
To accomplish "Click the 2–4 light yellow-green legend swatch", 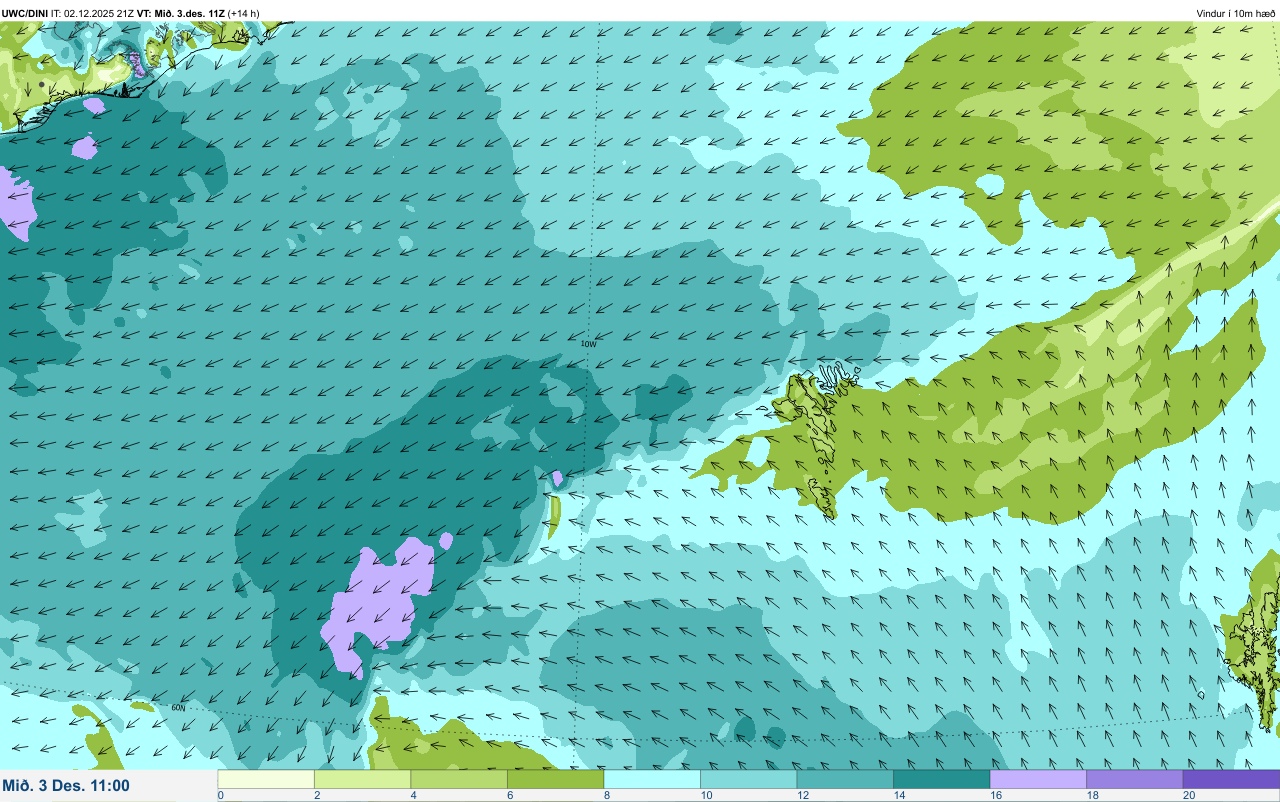I will pyautogui.click(x=362, y=779).
